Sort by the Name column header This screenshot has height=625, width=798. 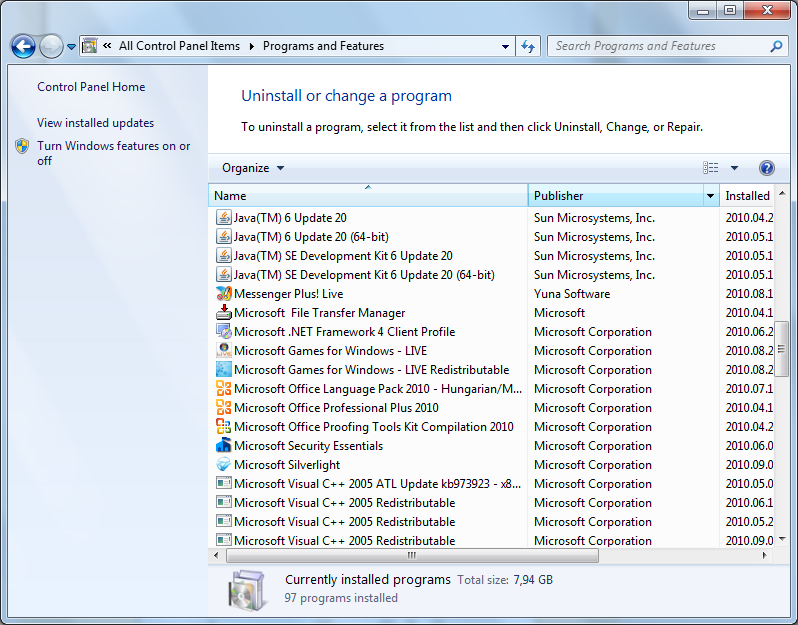[x=368, y=195]
